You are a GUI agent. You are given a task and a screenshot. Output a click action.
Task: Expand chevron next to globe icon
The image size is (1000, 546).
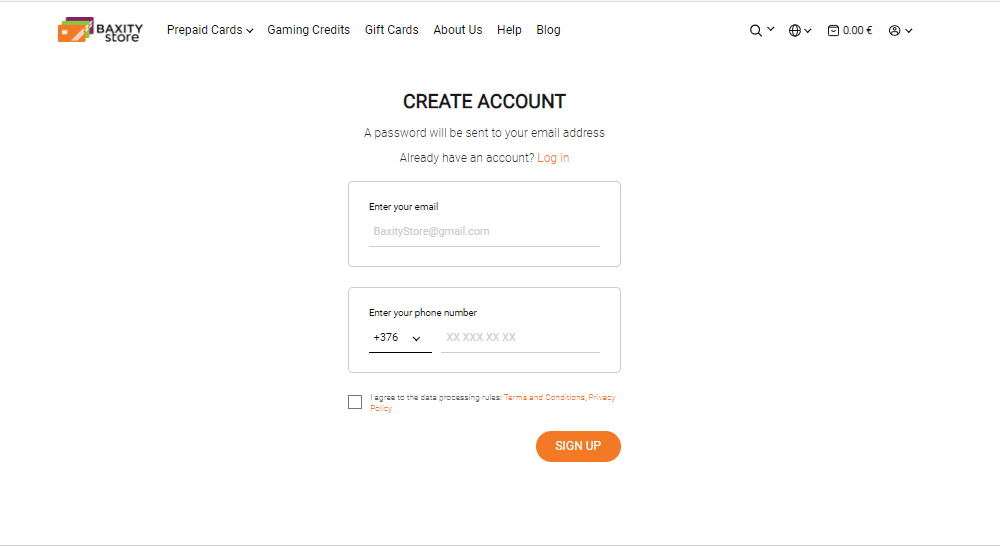point(808,31)
